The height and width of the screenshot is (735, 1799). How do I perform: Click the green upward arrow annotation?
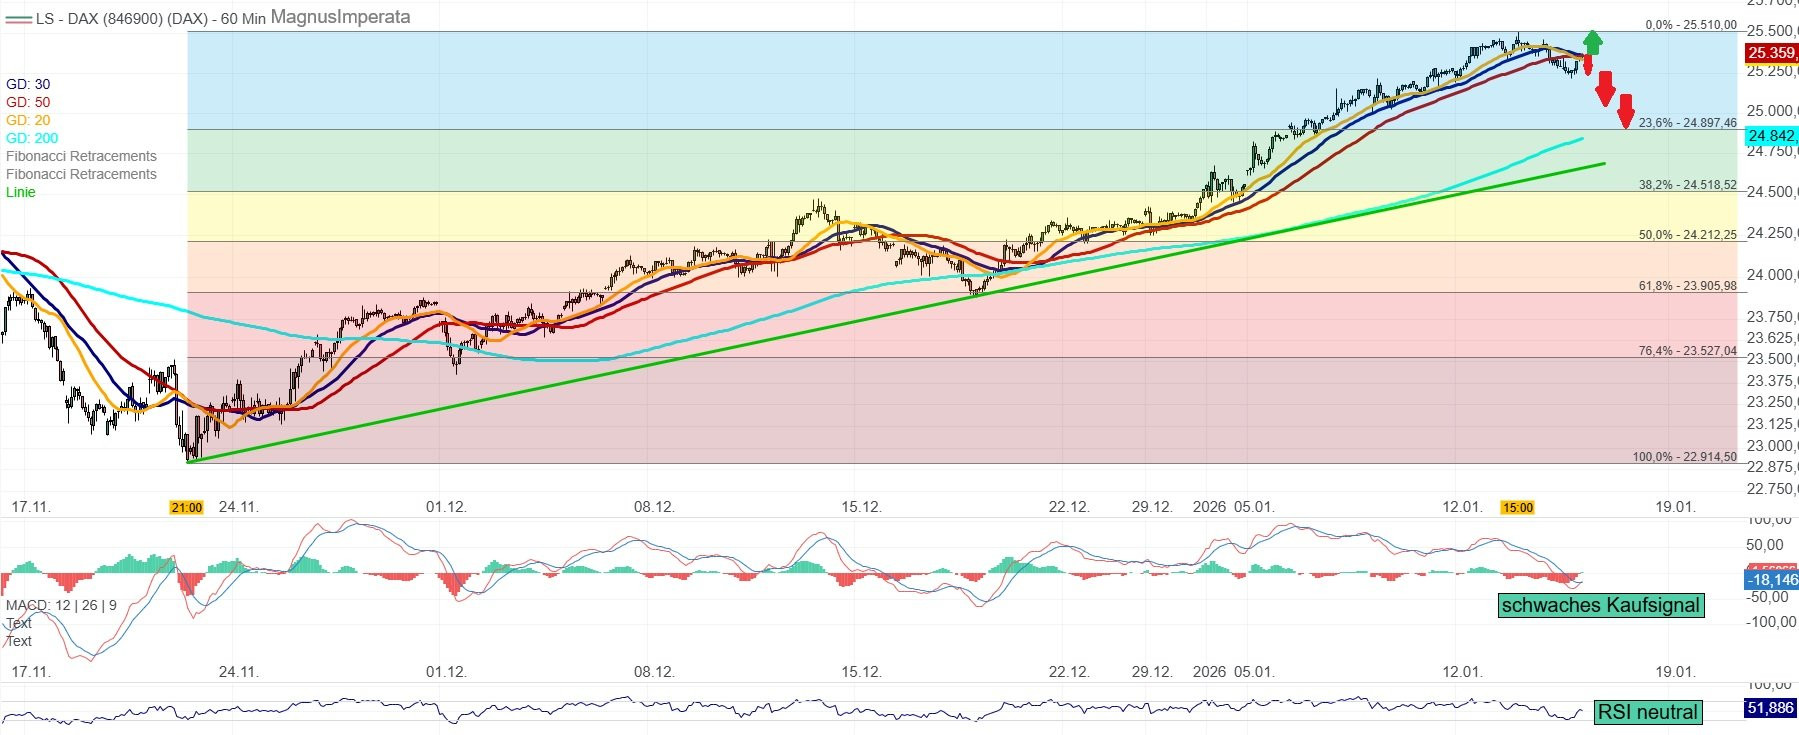1593,42
